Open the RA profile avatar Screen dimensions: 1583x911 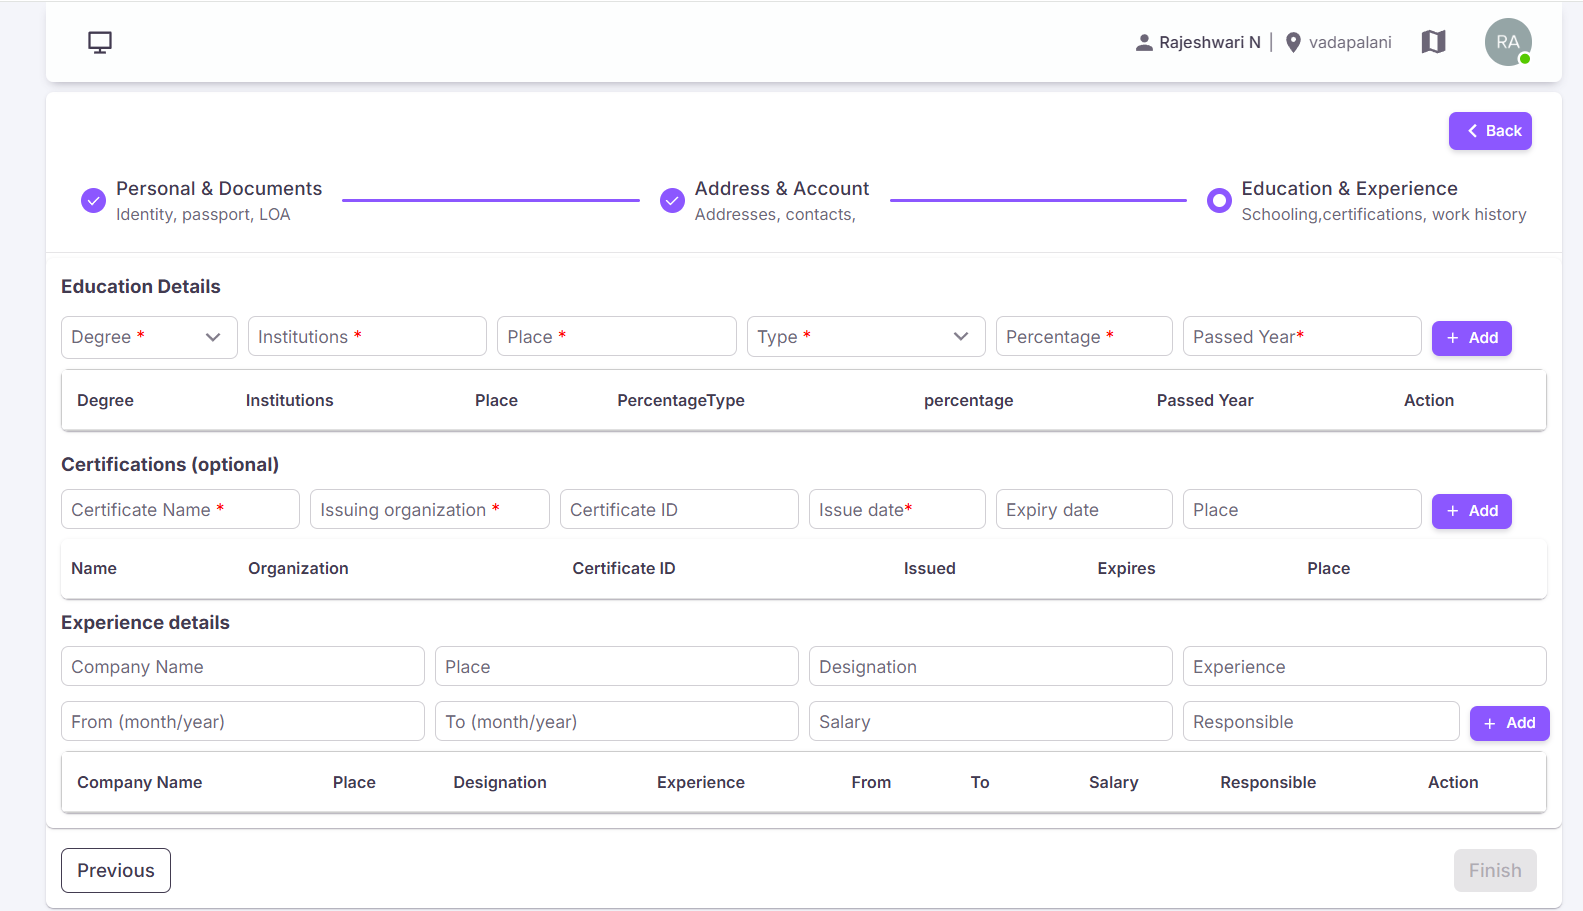(x=1508, y=42)
